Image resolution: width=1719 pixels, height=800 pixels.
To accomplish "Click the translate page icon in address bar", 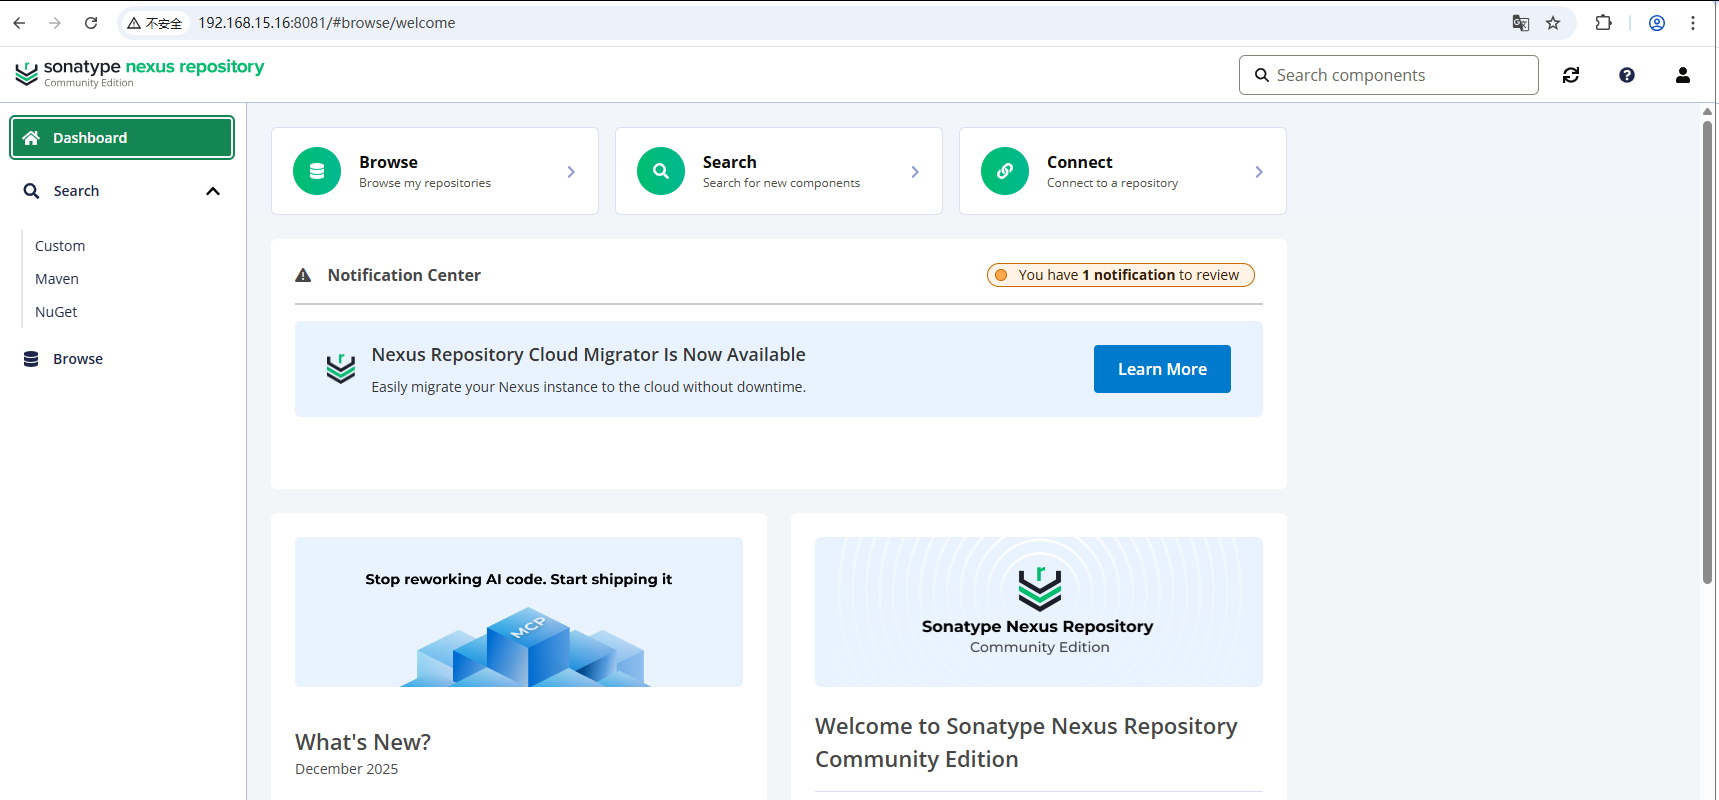I will 1521,23.
